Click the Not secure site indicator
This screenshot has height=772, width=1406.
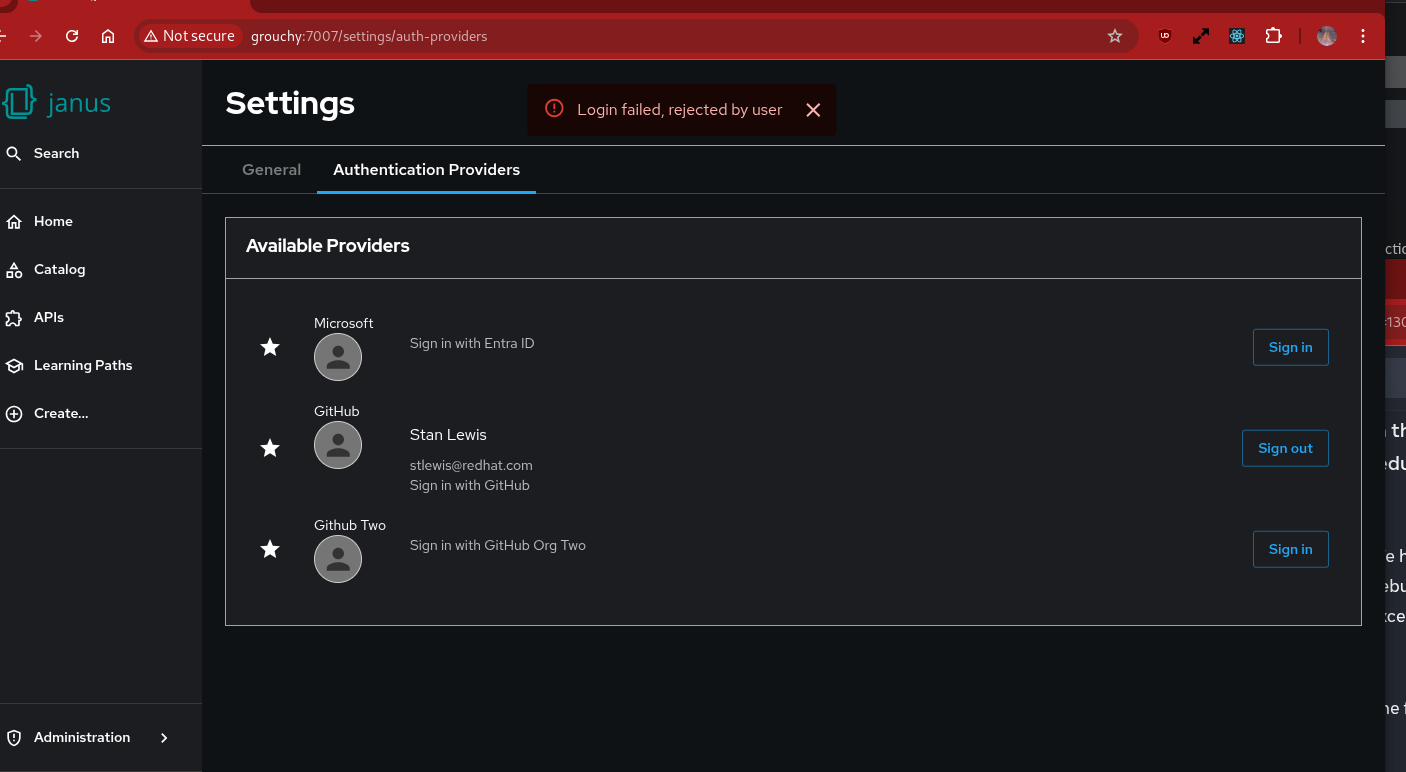(x=189, y=36)
